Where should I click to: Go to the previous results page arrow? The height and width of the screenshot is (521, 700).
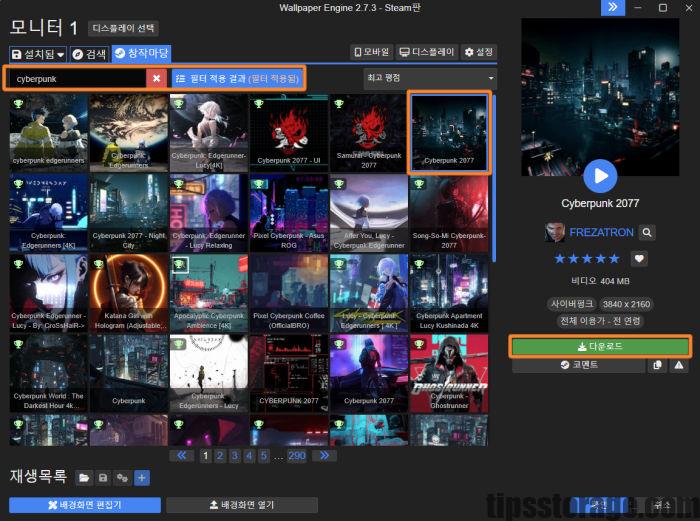[182, 455]
